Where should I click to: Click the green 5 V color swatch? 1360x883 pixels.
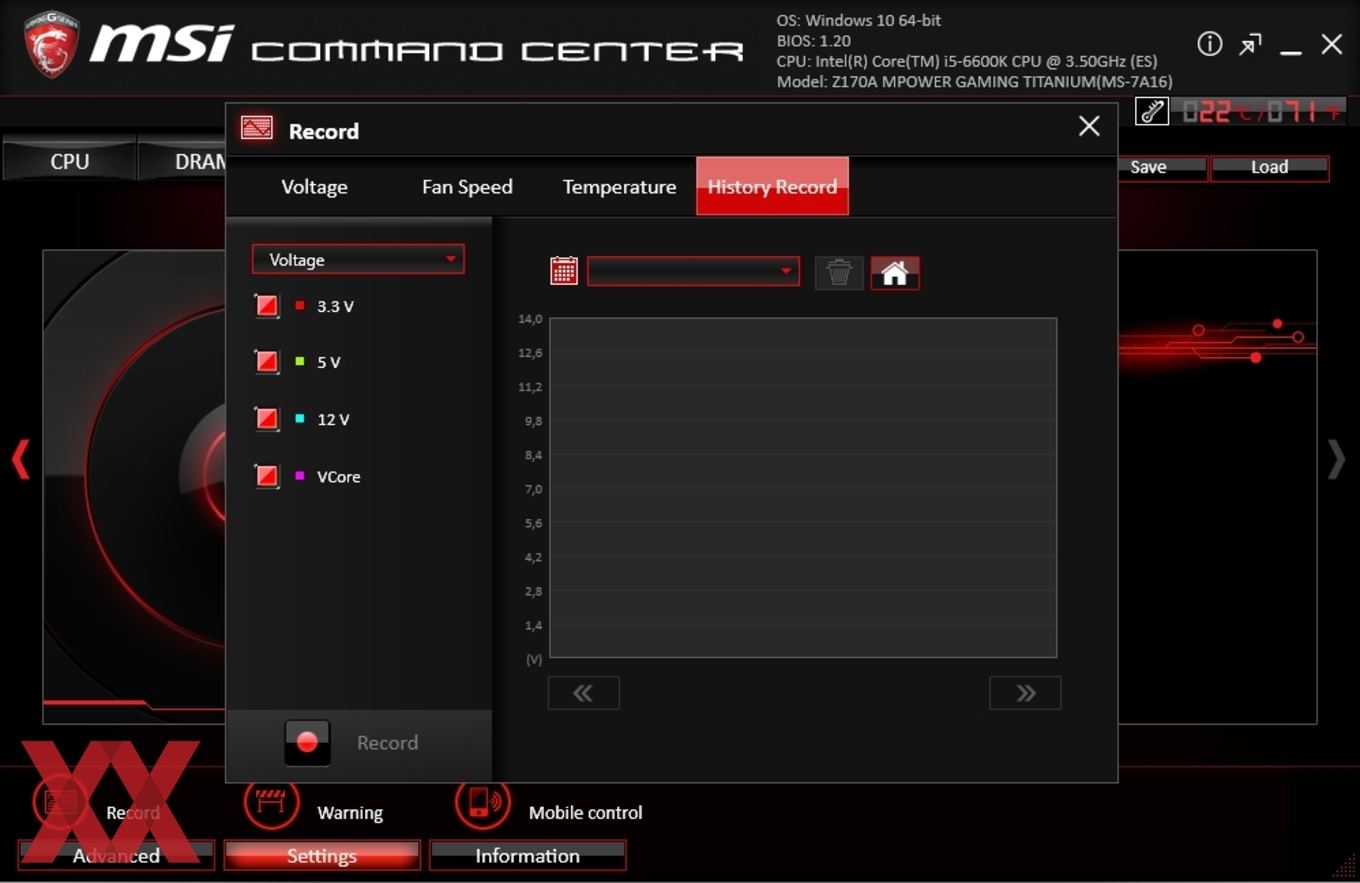click(299, 361)
